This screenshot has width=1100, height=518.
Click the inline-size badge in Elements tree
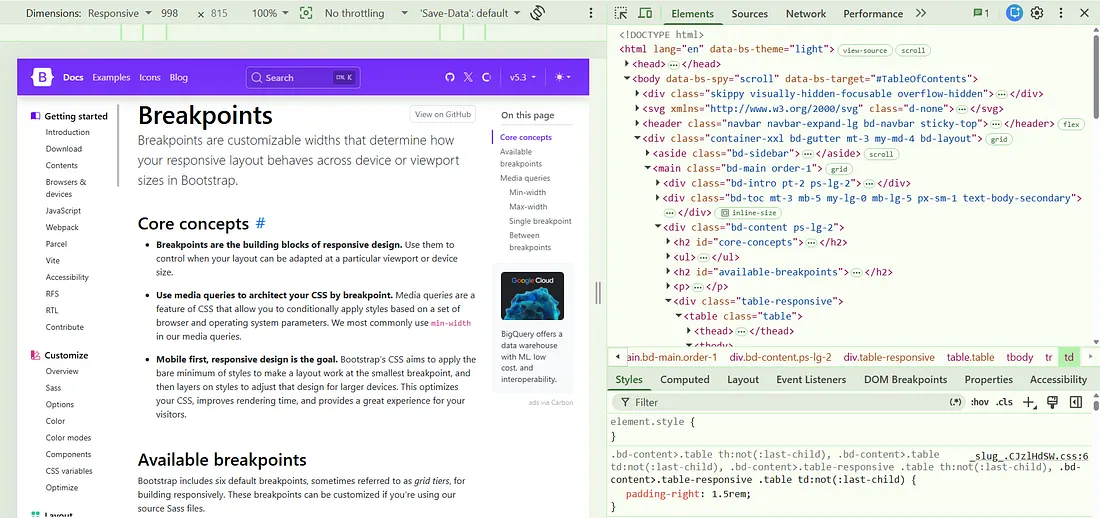748,213
